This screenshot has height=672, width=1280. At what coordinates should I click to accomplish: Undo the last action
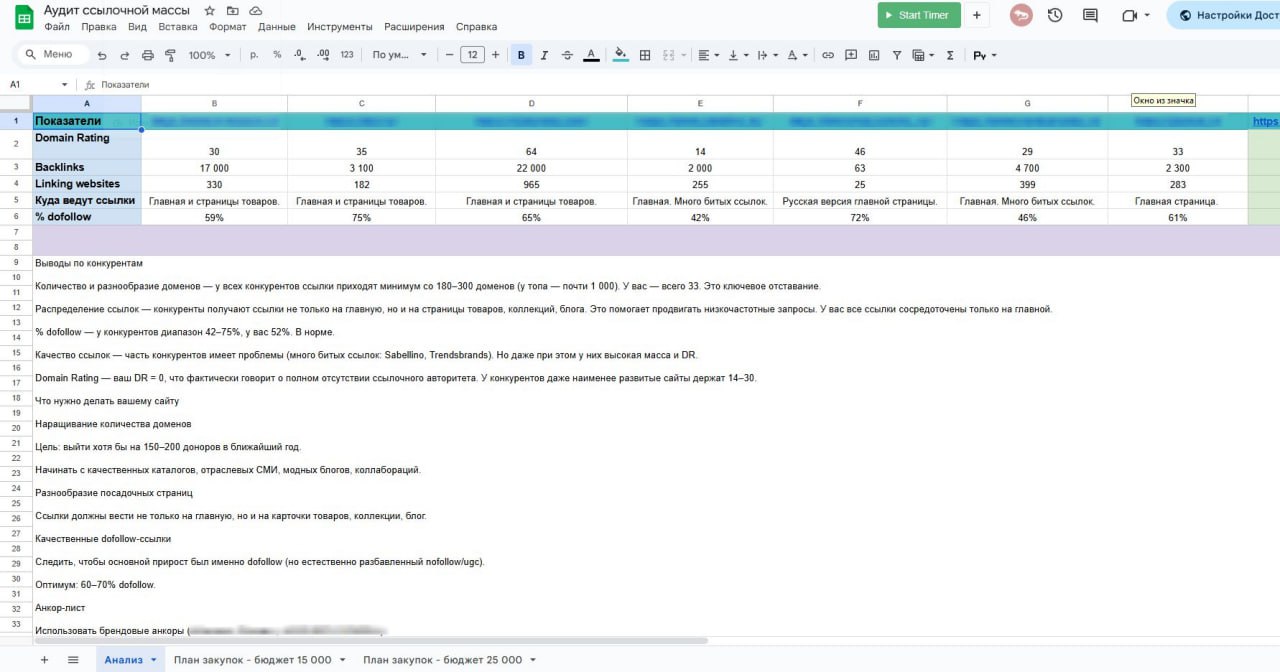tap(102, 55)
